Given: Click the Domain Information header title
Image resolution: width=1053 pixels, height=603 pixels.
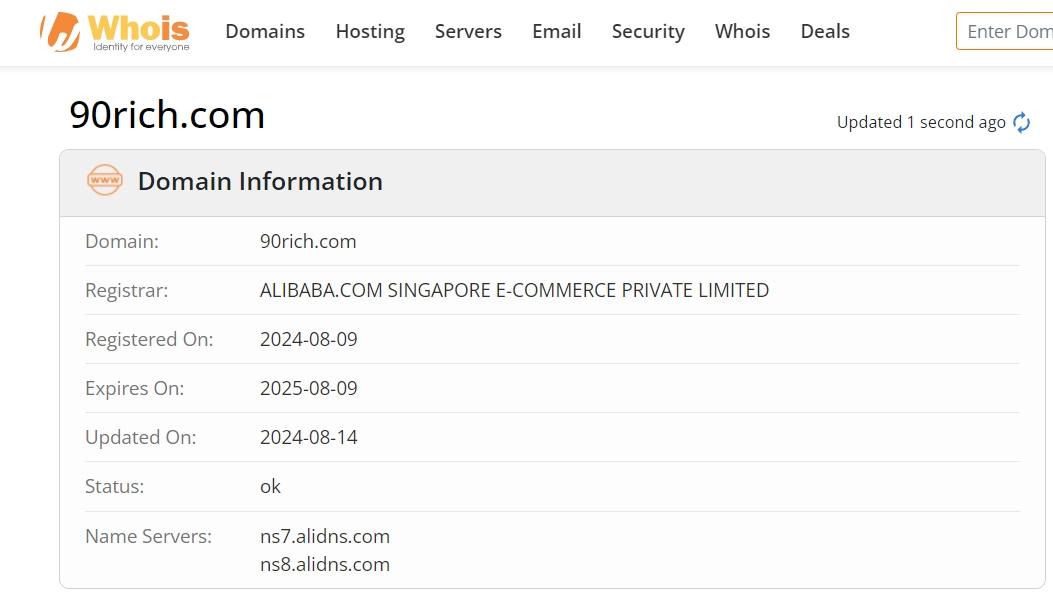Looking at the screenshot, I should pos(261,181).
